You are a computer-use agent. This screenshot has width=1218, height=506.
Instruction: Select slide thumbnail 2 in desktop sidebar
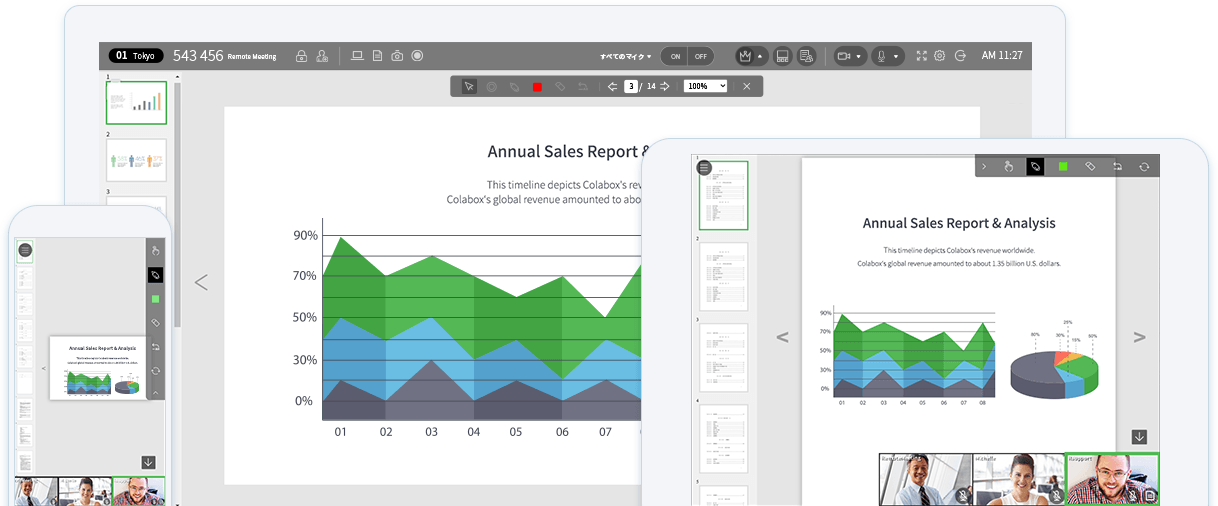pyautogui.click(x=136, y=160)
